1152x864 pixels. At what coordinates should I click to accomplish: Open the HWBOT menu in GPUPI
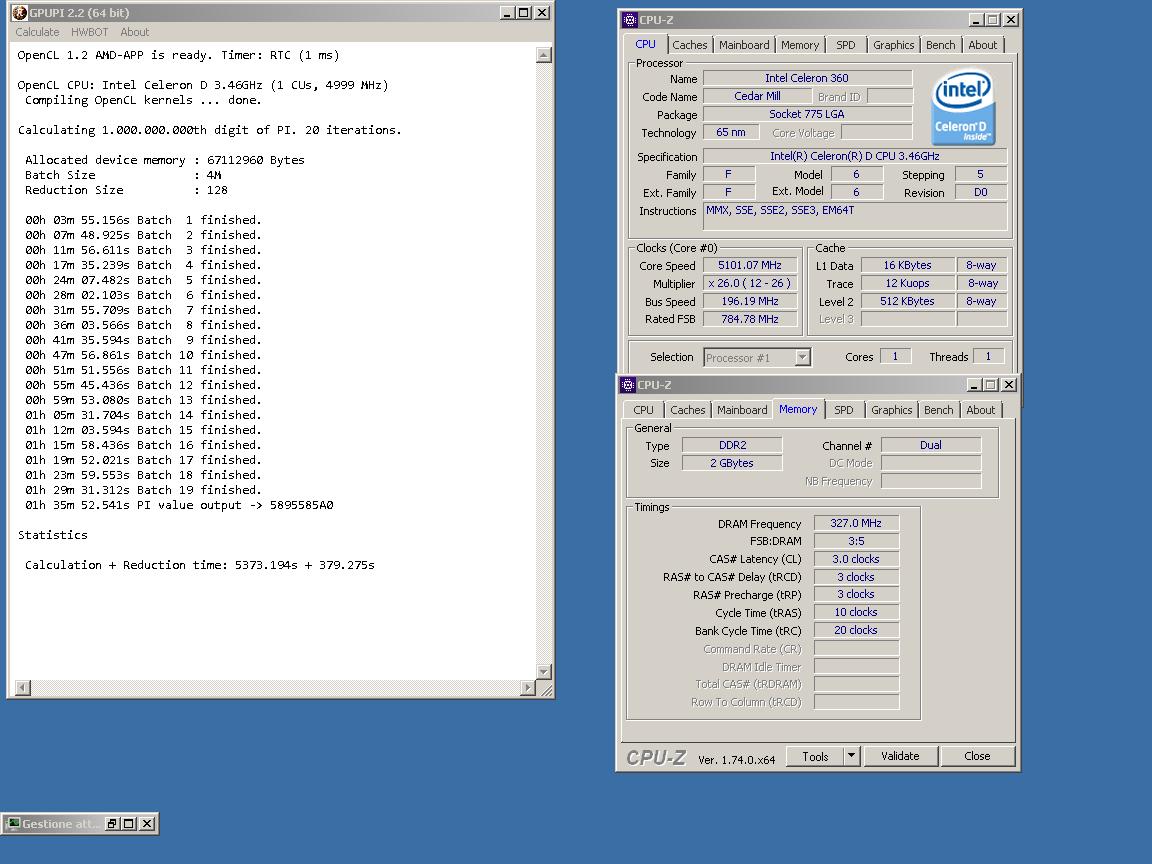pyautogui.click(x=90, y=32)
